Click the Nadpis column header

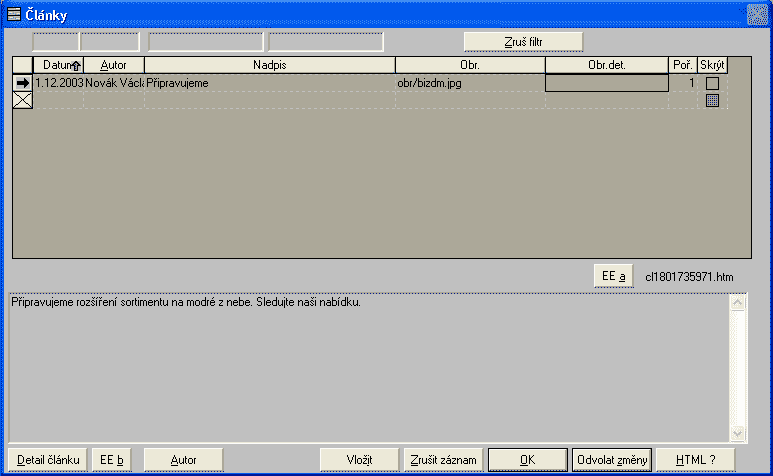(270, 65)
